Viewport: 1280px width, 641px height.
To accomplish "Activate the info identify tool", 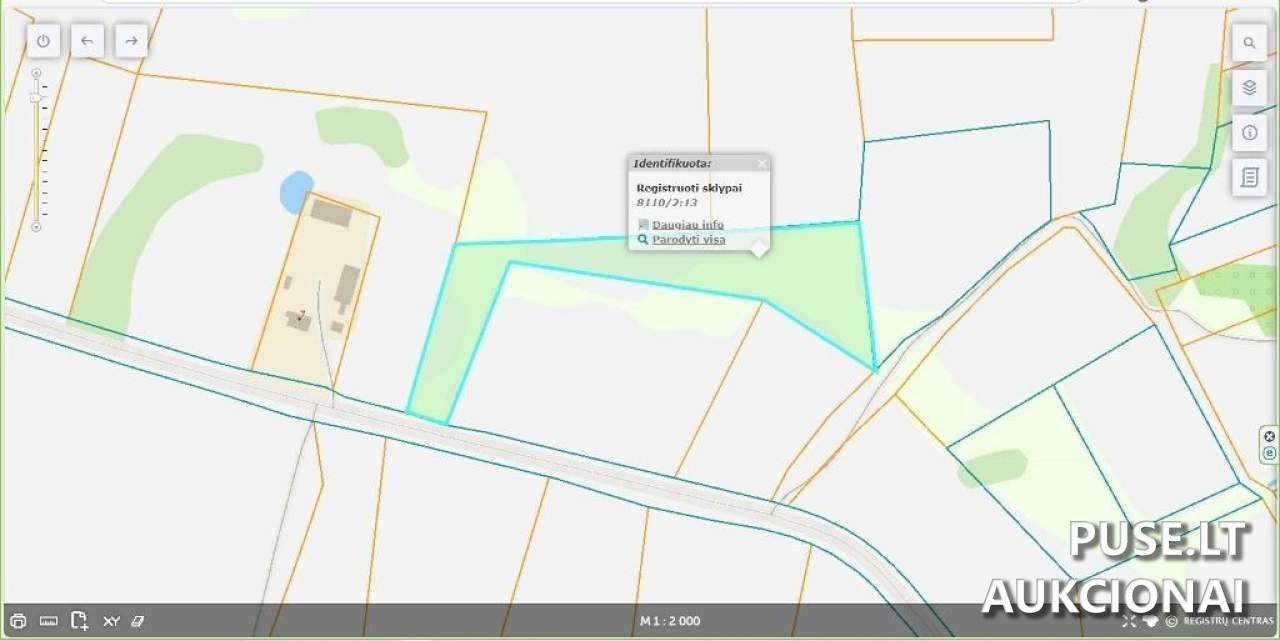I will [x=1249, y=133].
